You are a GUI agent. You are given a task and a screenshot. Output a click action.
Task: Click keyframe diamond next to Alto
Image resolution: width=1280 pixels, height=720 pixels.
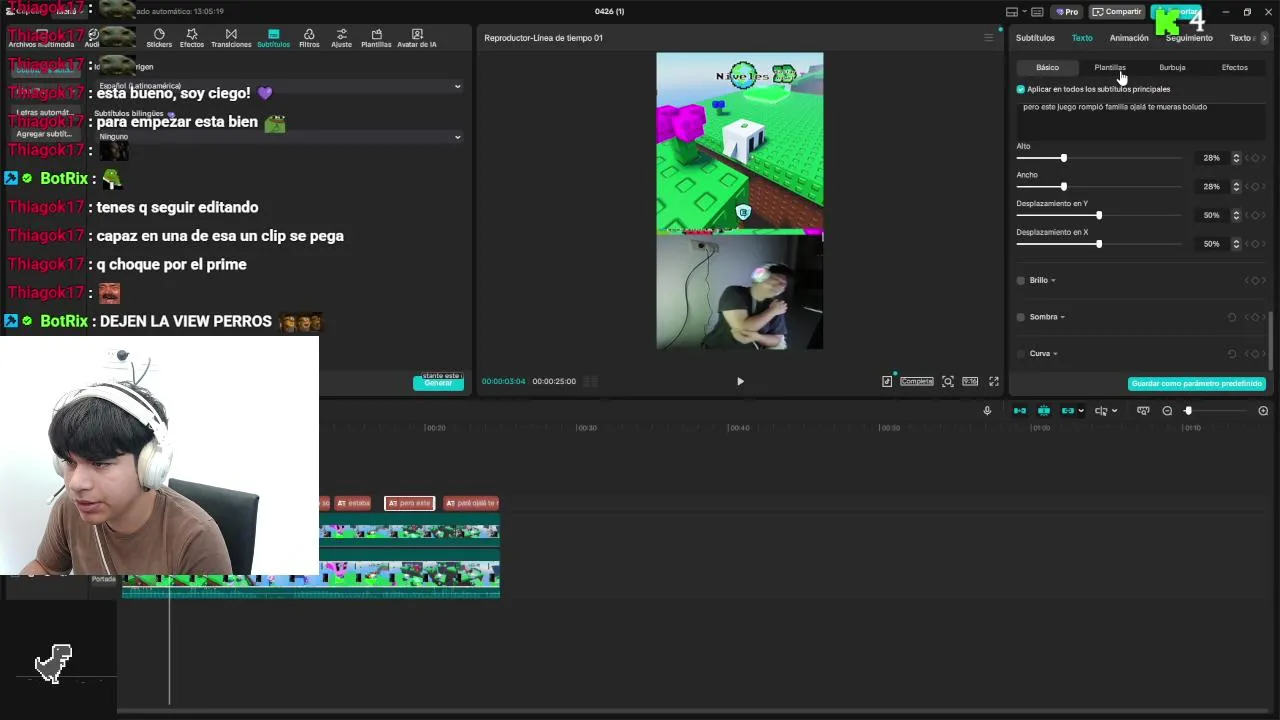pos(1255,158)
